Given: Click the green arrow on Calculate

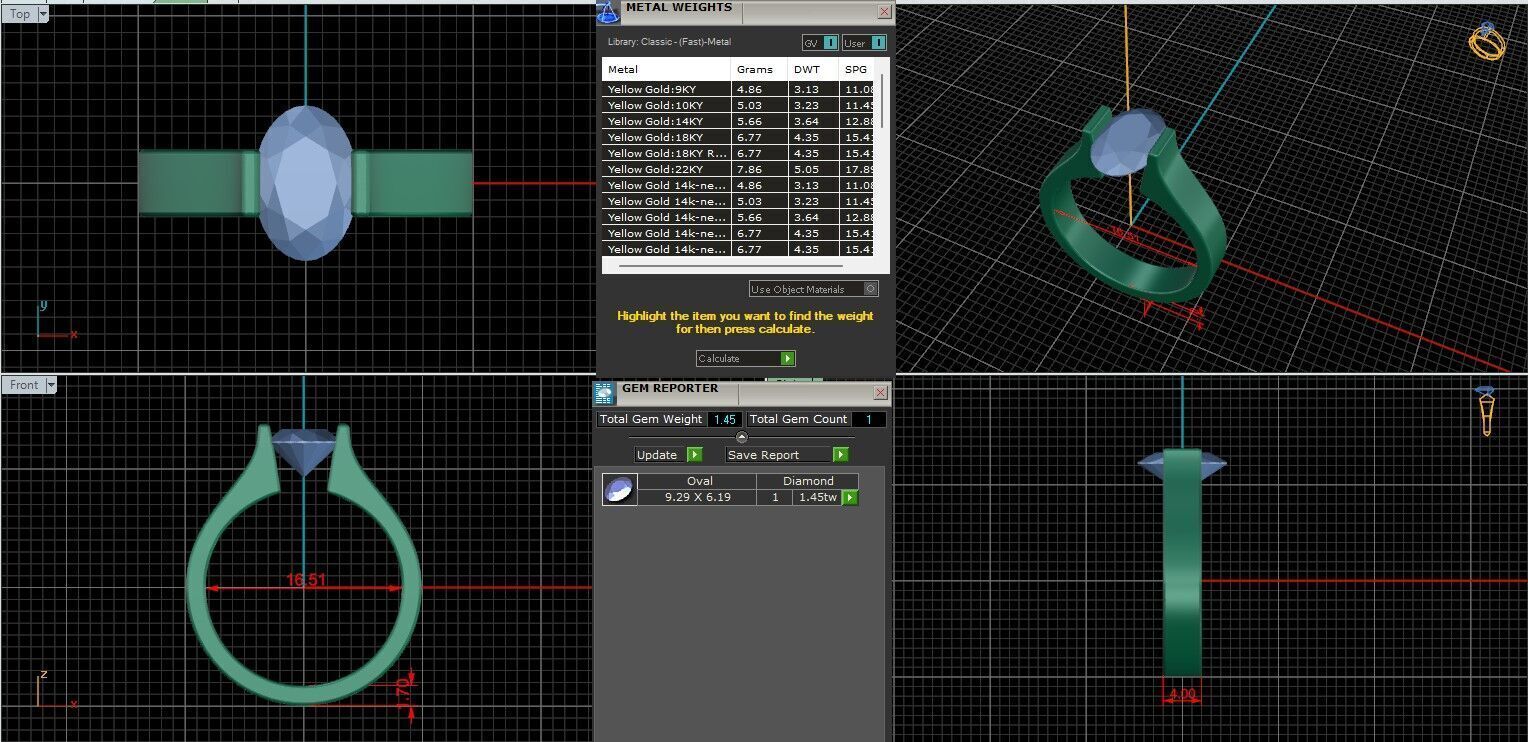Looking at the screenshot, I should [x=788, y=358].
